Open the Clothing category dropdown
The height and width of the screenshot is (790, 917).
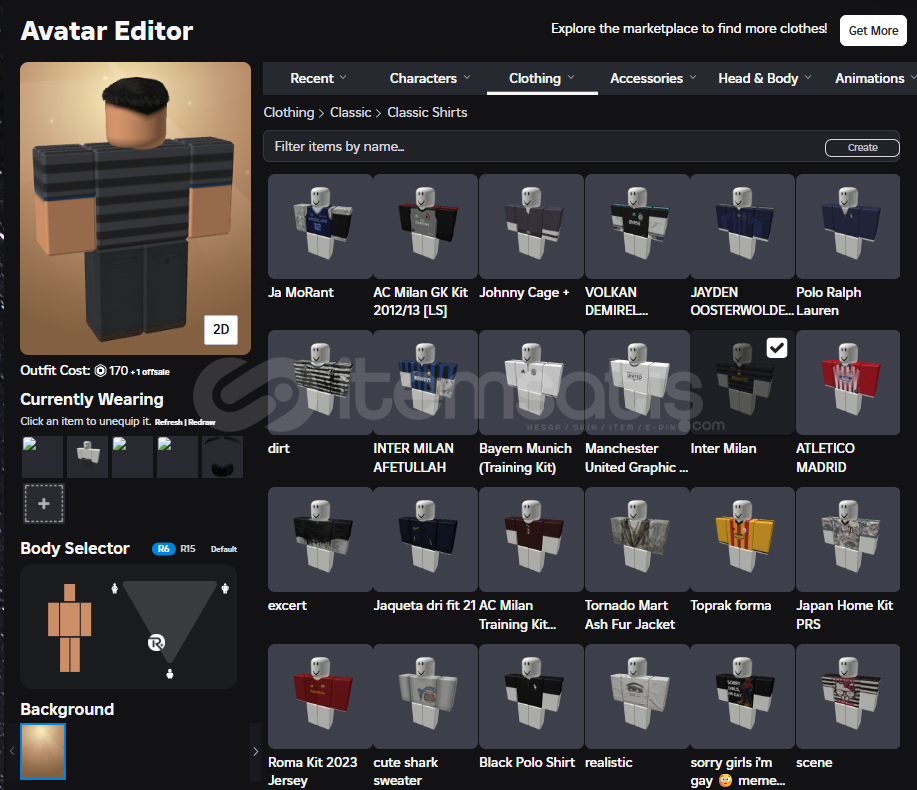click(x=542, y=78)
